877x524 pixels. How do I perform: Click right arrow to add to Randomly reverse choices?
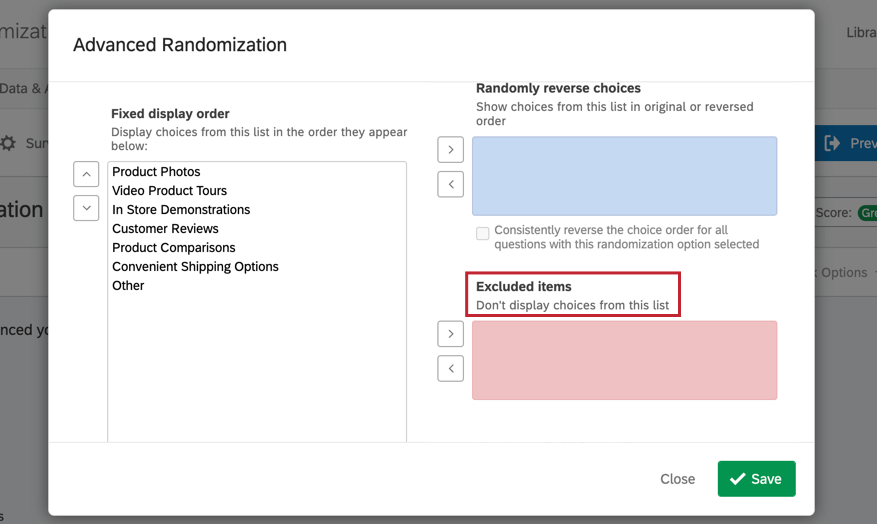(x=451, y=150)
